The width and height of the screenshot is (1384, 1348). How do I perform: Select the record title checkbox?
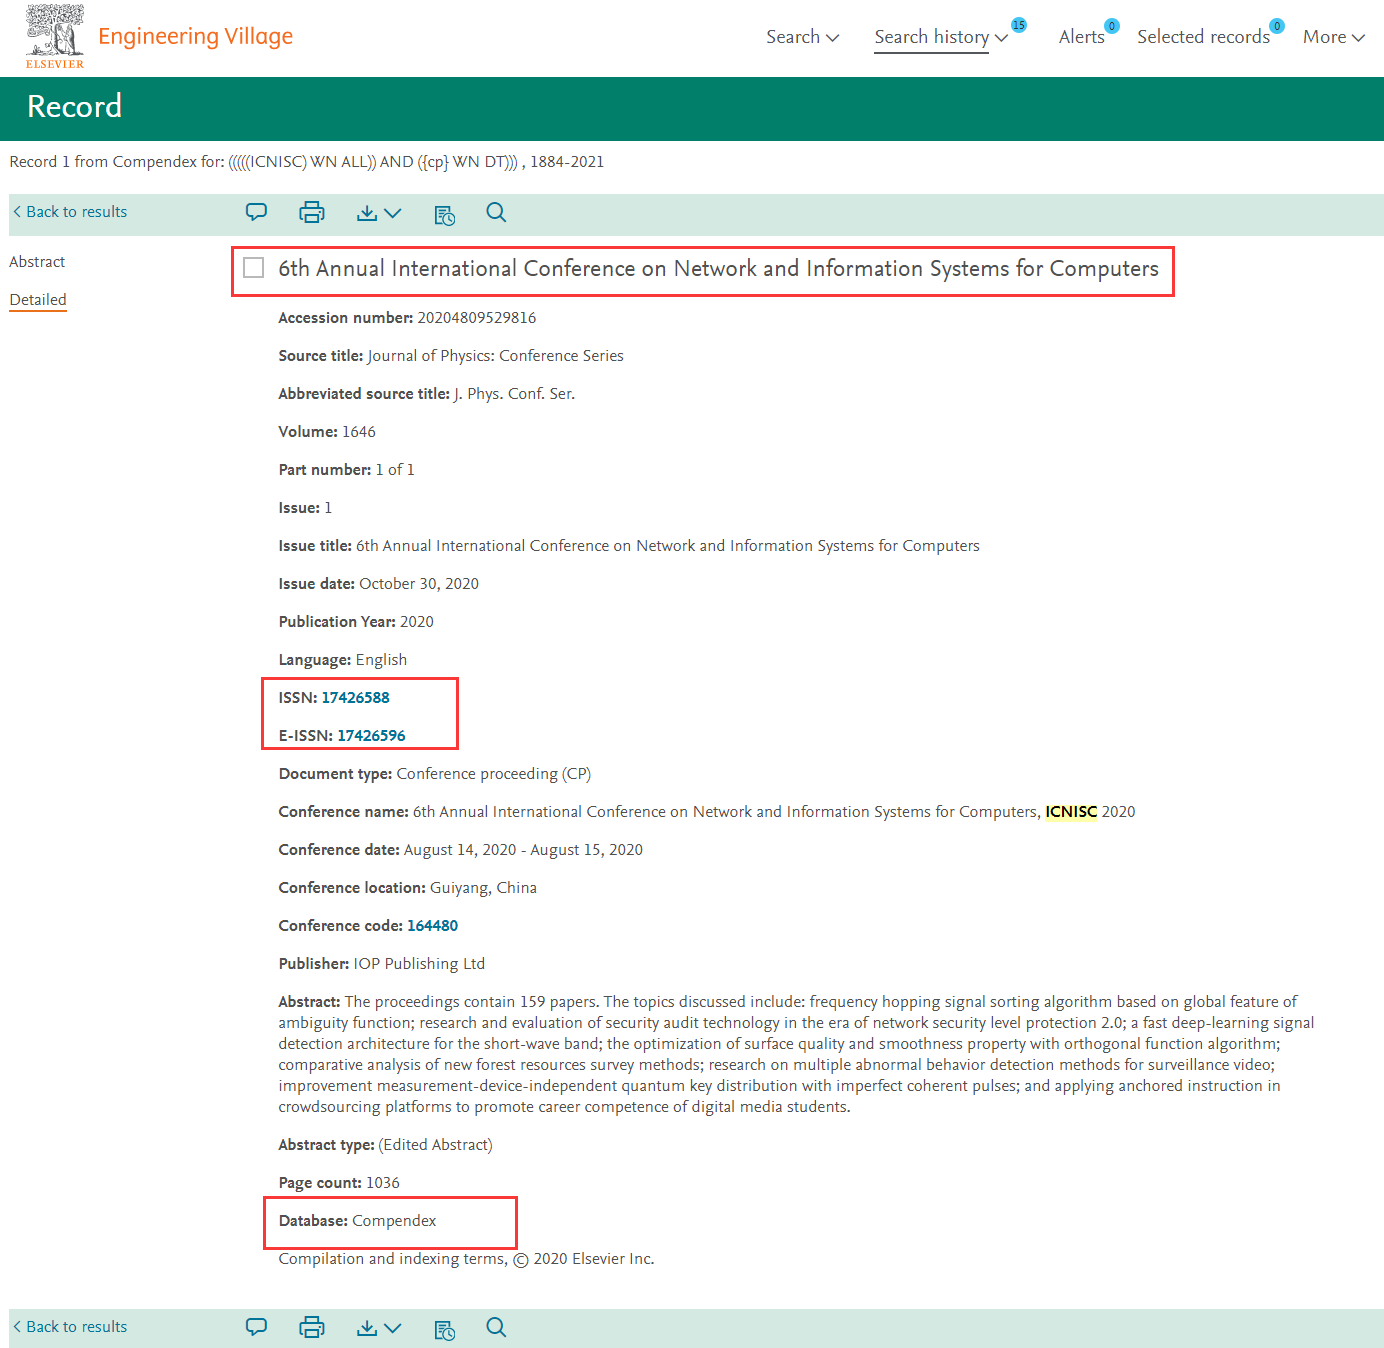(x=254, y=268)
